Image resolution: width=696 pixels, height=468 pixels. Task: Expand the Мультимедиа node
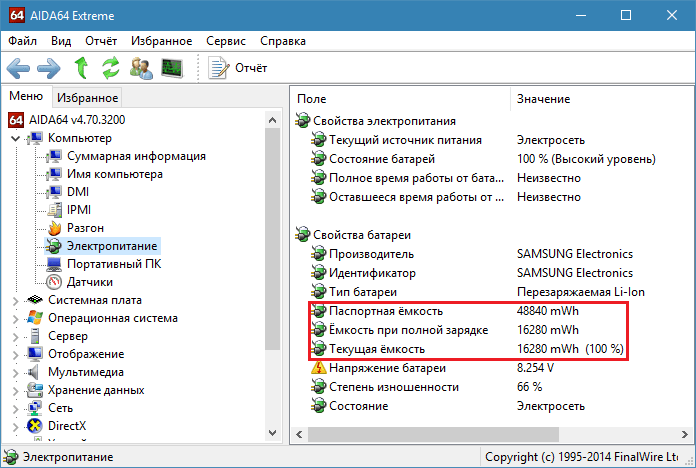tap(16, 373)
